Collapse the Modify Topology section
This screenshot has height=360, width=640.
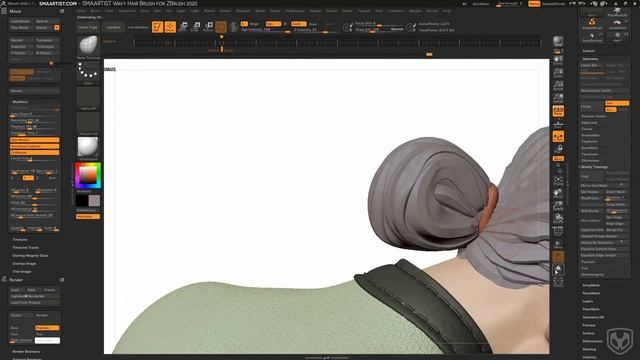click(594, 167)
